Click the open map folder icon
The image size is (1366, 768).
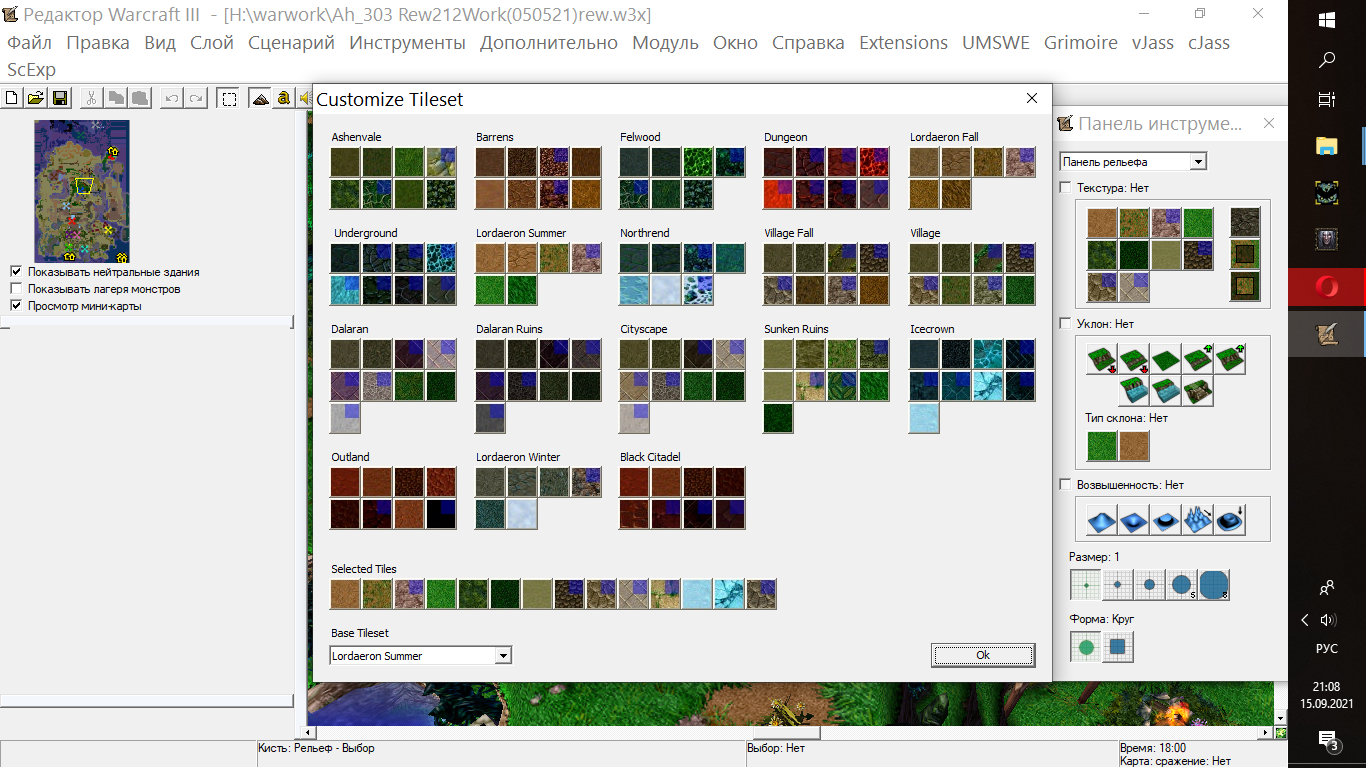click(36, 98)
